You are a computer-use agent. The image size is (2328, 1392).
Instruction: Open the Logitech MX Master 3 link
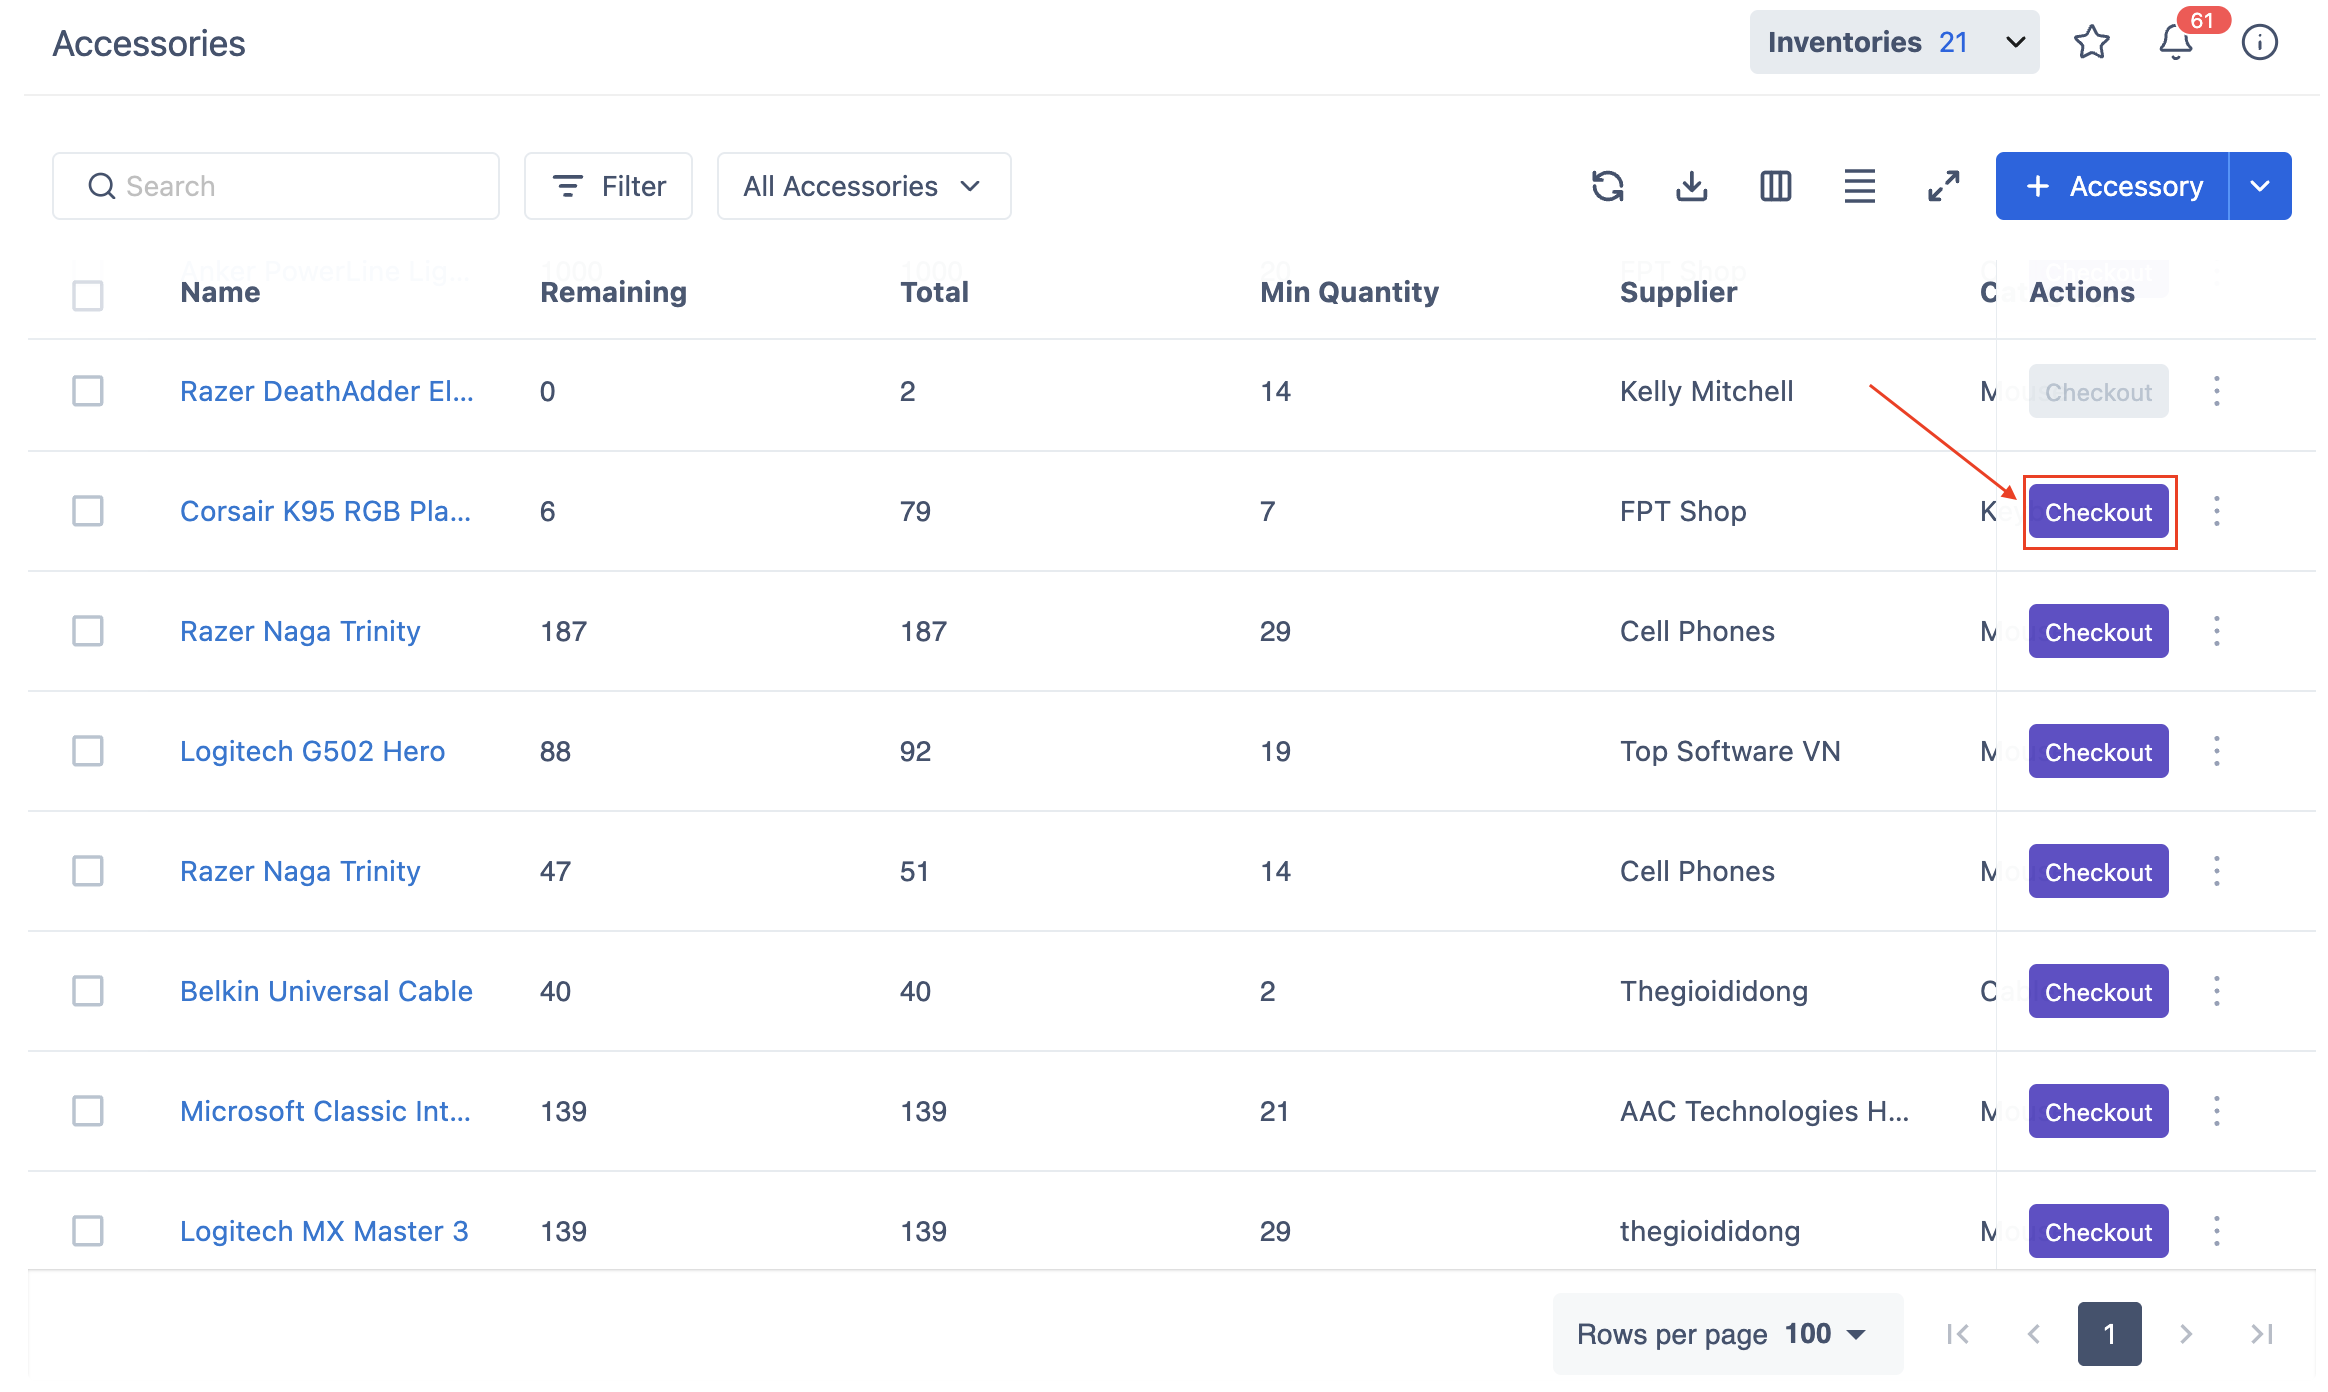pos(324,1231)
